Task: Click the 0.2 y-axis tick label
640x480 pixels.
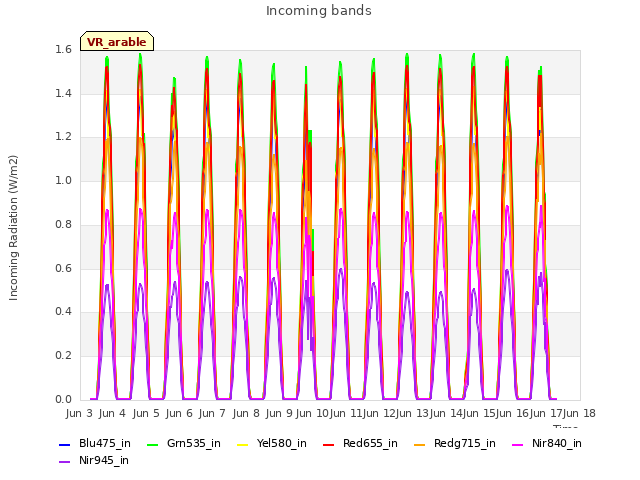Action: [x=63, y=356]
